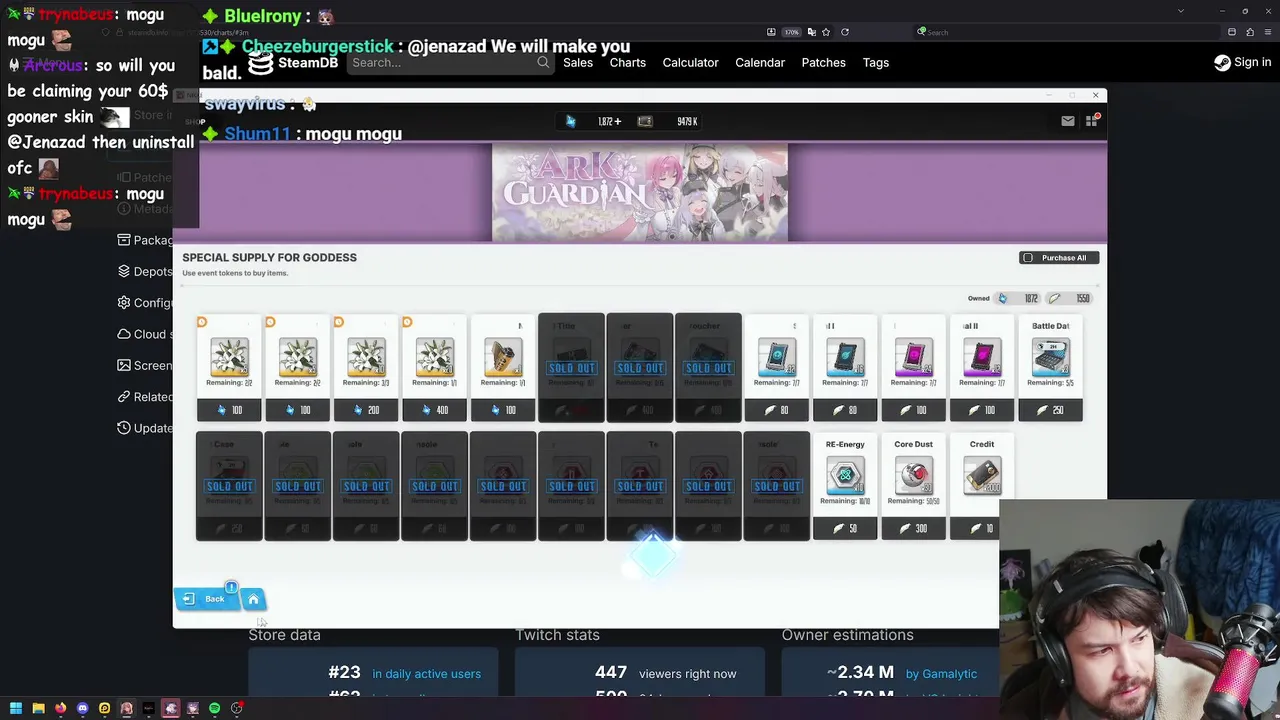
Task: Select the first purple module item priced 100
Action: pyautogui.click(x=913, y=357)
